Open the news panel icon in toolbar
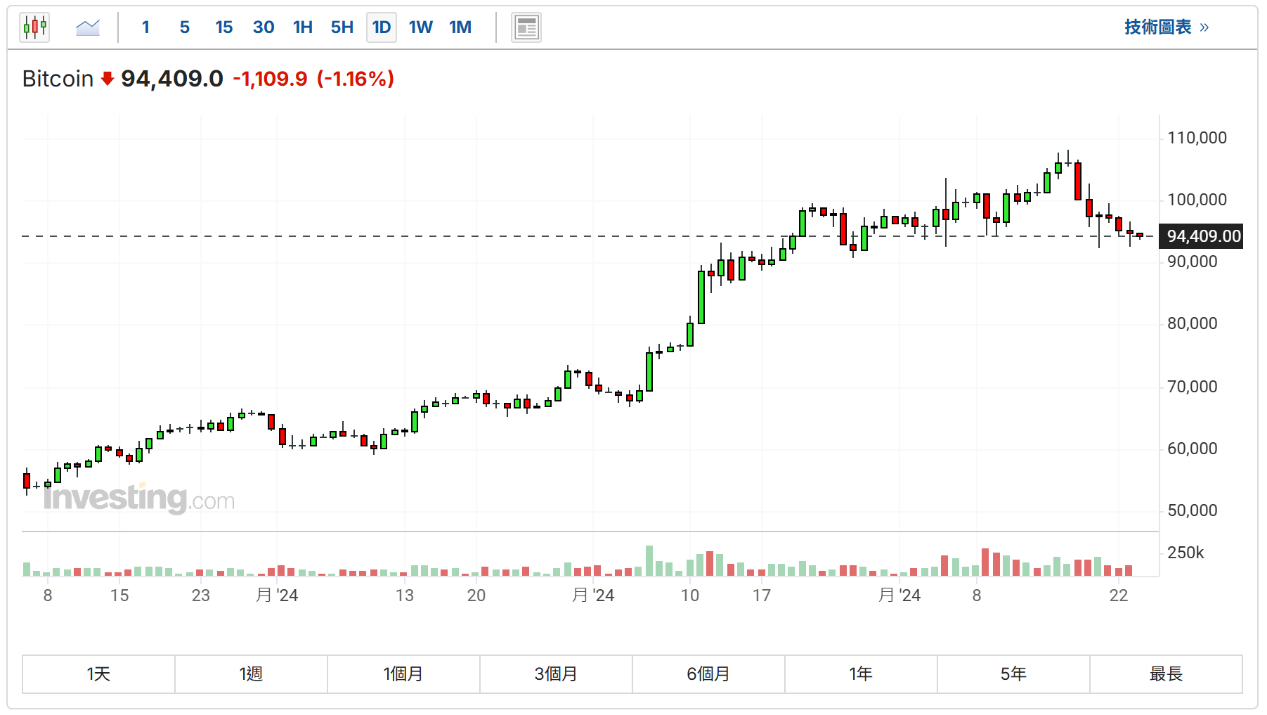The width and height of the screenshot is (1267, 715). click(526, 27)
